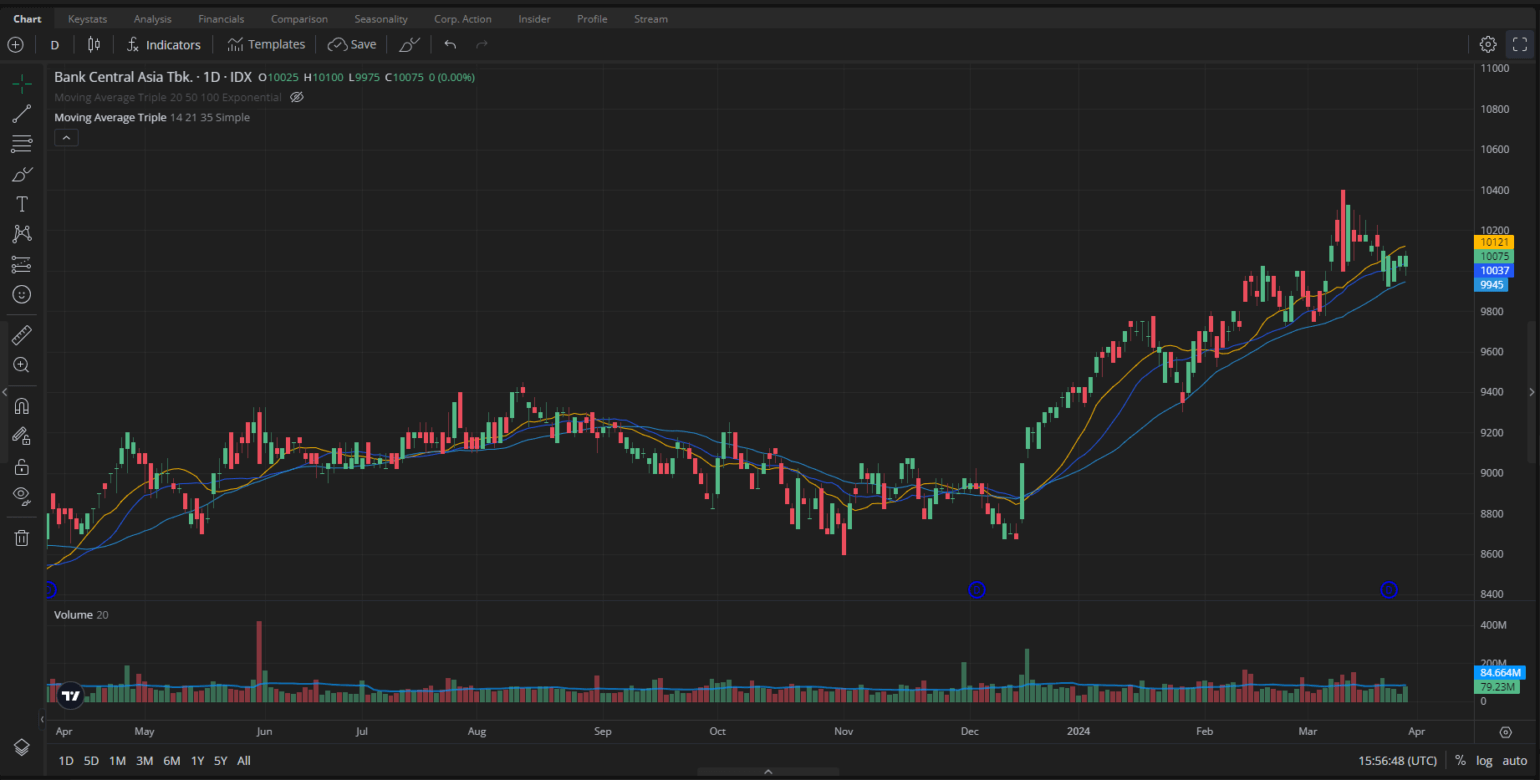Open the D interval dropdown
This screenshot has height=780, width=1540.
click(55, 44)
